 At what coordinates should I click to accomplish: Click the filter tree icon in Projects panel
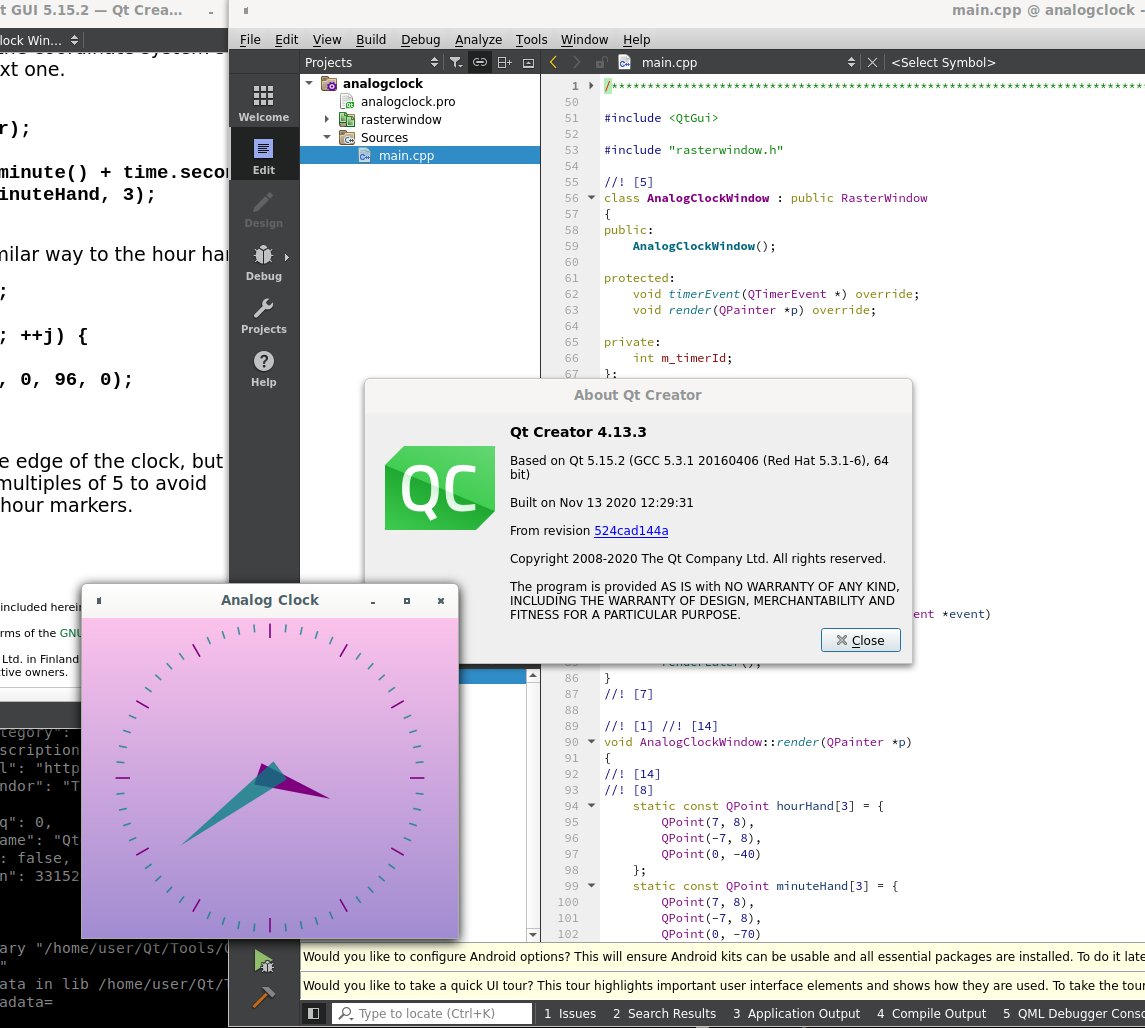(x=456, y=63)
